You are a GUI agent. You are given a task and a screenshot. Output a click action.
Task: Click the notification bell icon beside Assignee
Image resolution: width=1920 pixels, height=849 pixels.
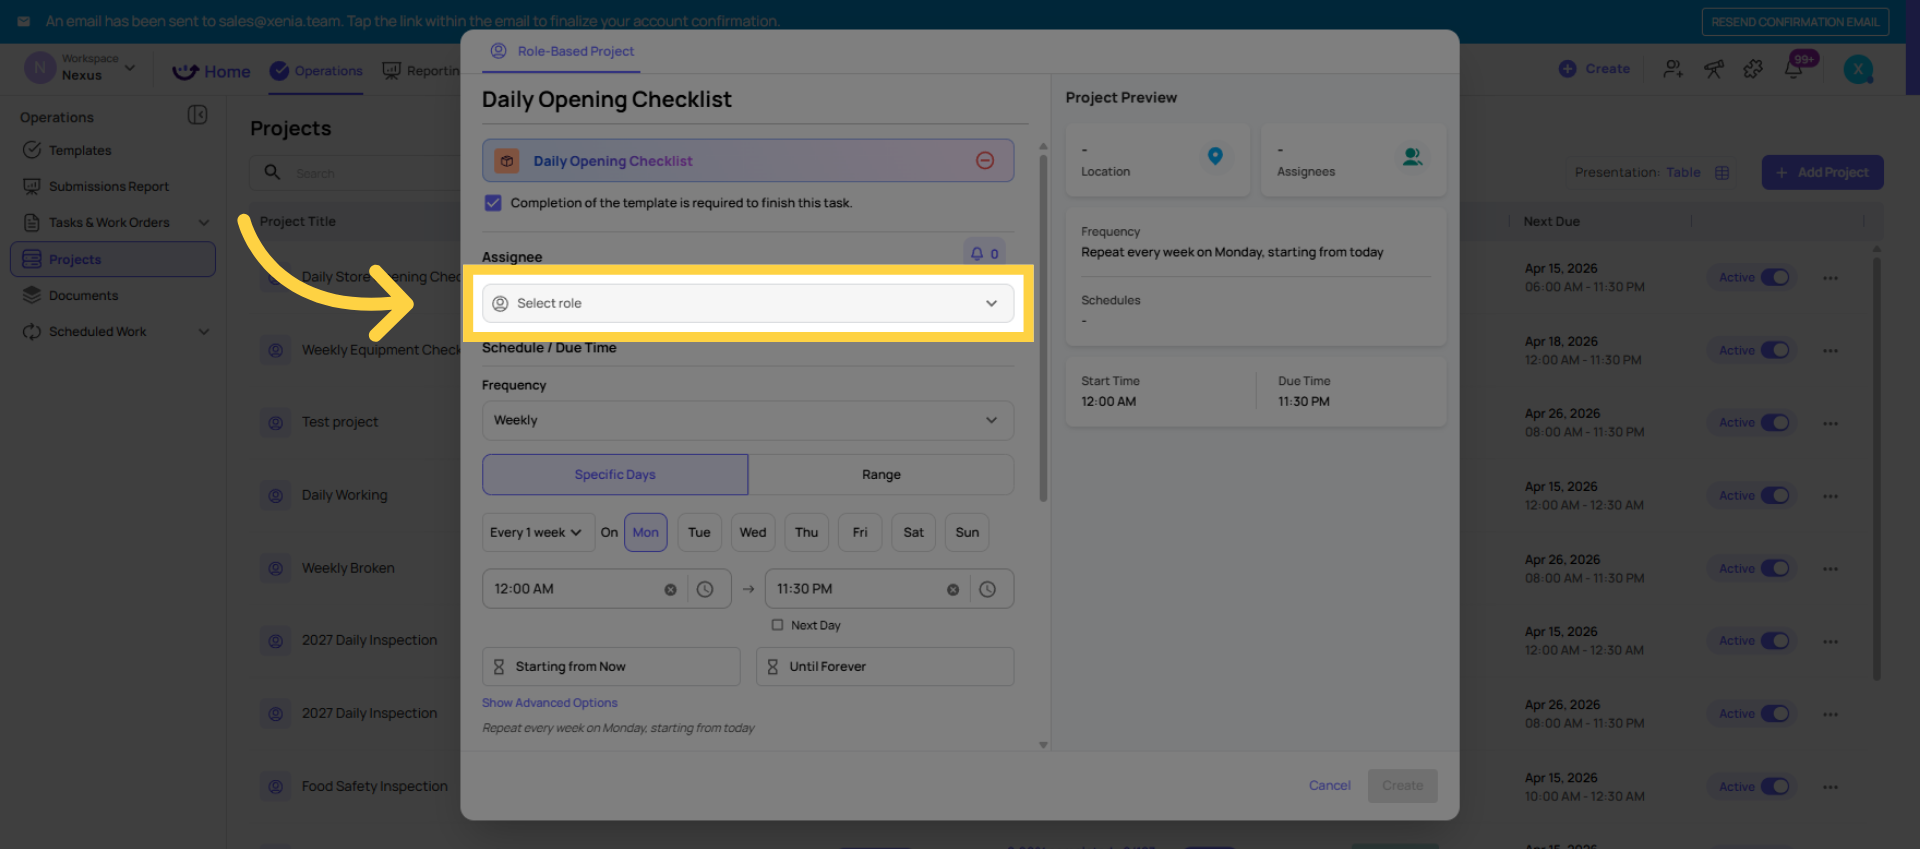point(977,254)
